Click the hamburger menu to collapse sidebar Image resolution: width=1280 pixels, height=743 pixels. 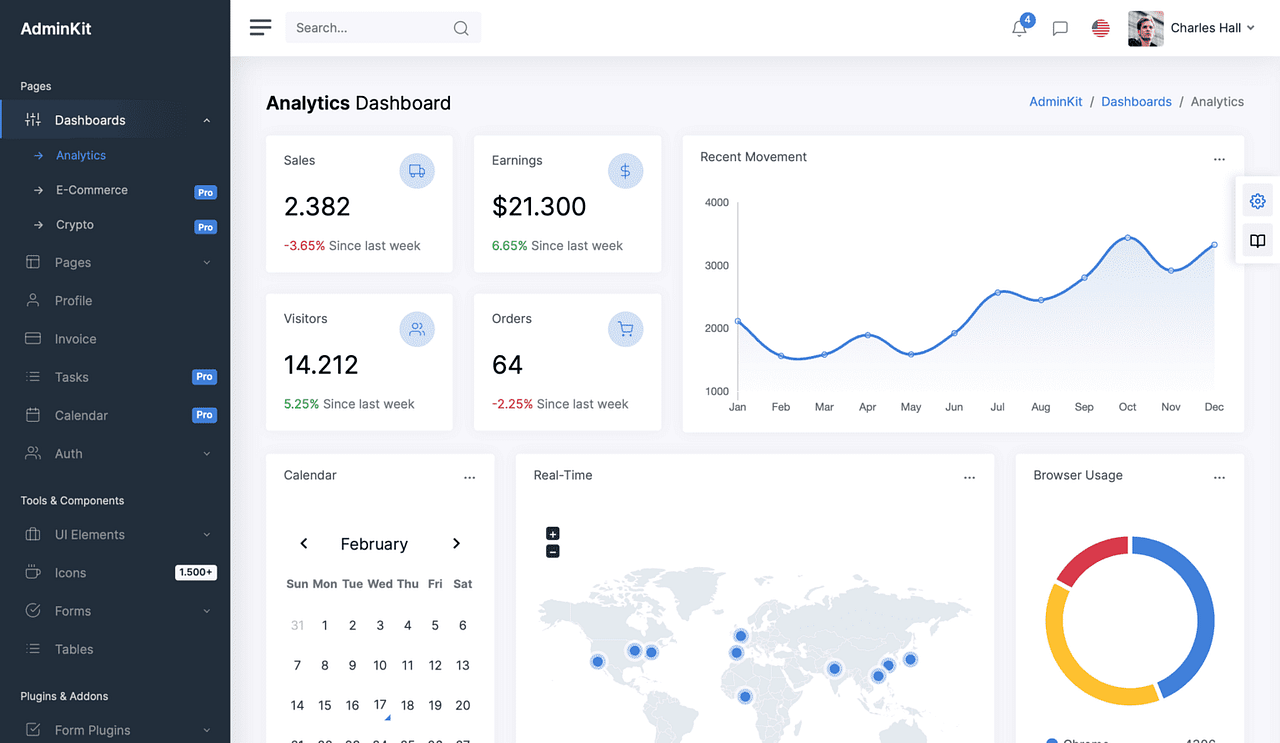coord(260,27)
